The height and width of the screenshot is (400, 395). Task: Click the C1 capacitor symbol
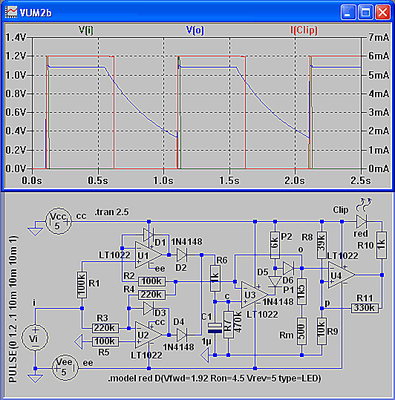pyautogui.click(x=215, y=328)
